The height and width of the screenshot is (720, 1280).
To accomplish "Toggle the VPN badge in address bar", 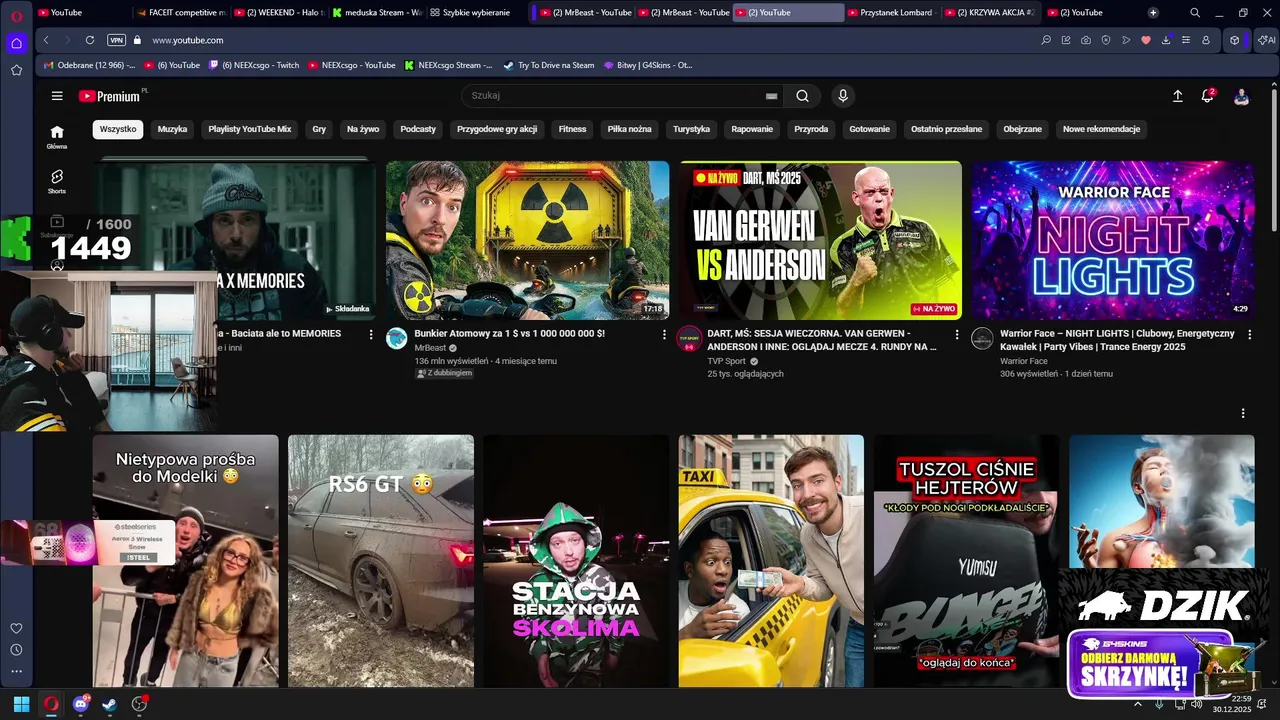I will (x=116, y=40).
